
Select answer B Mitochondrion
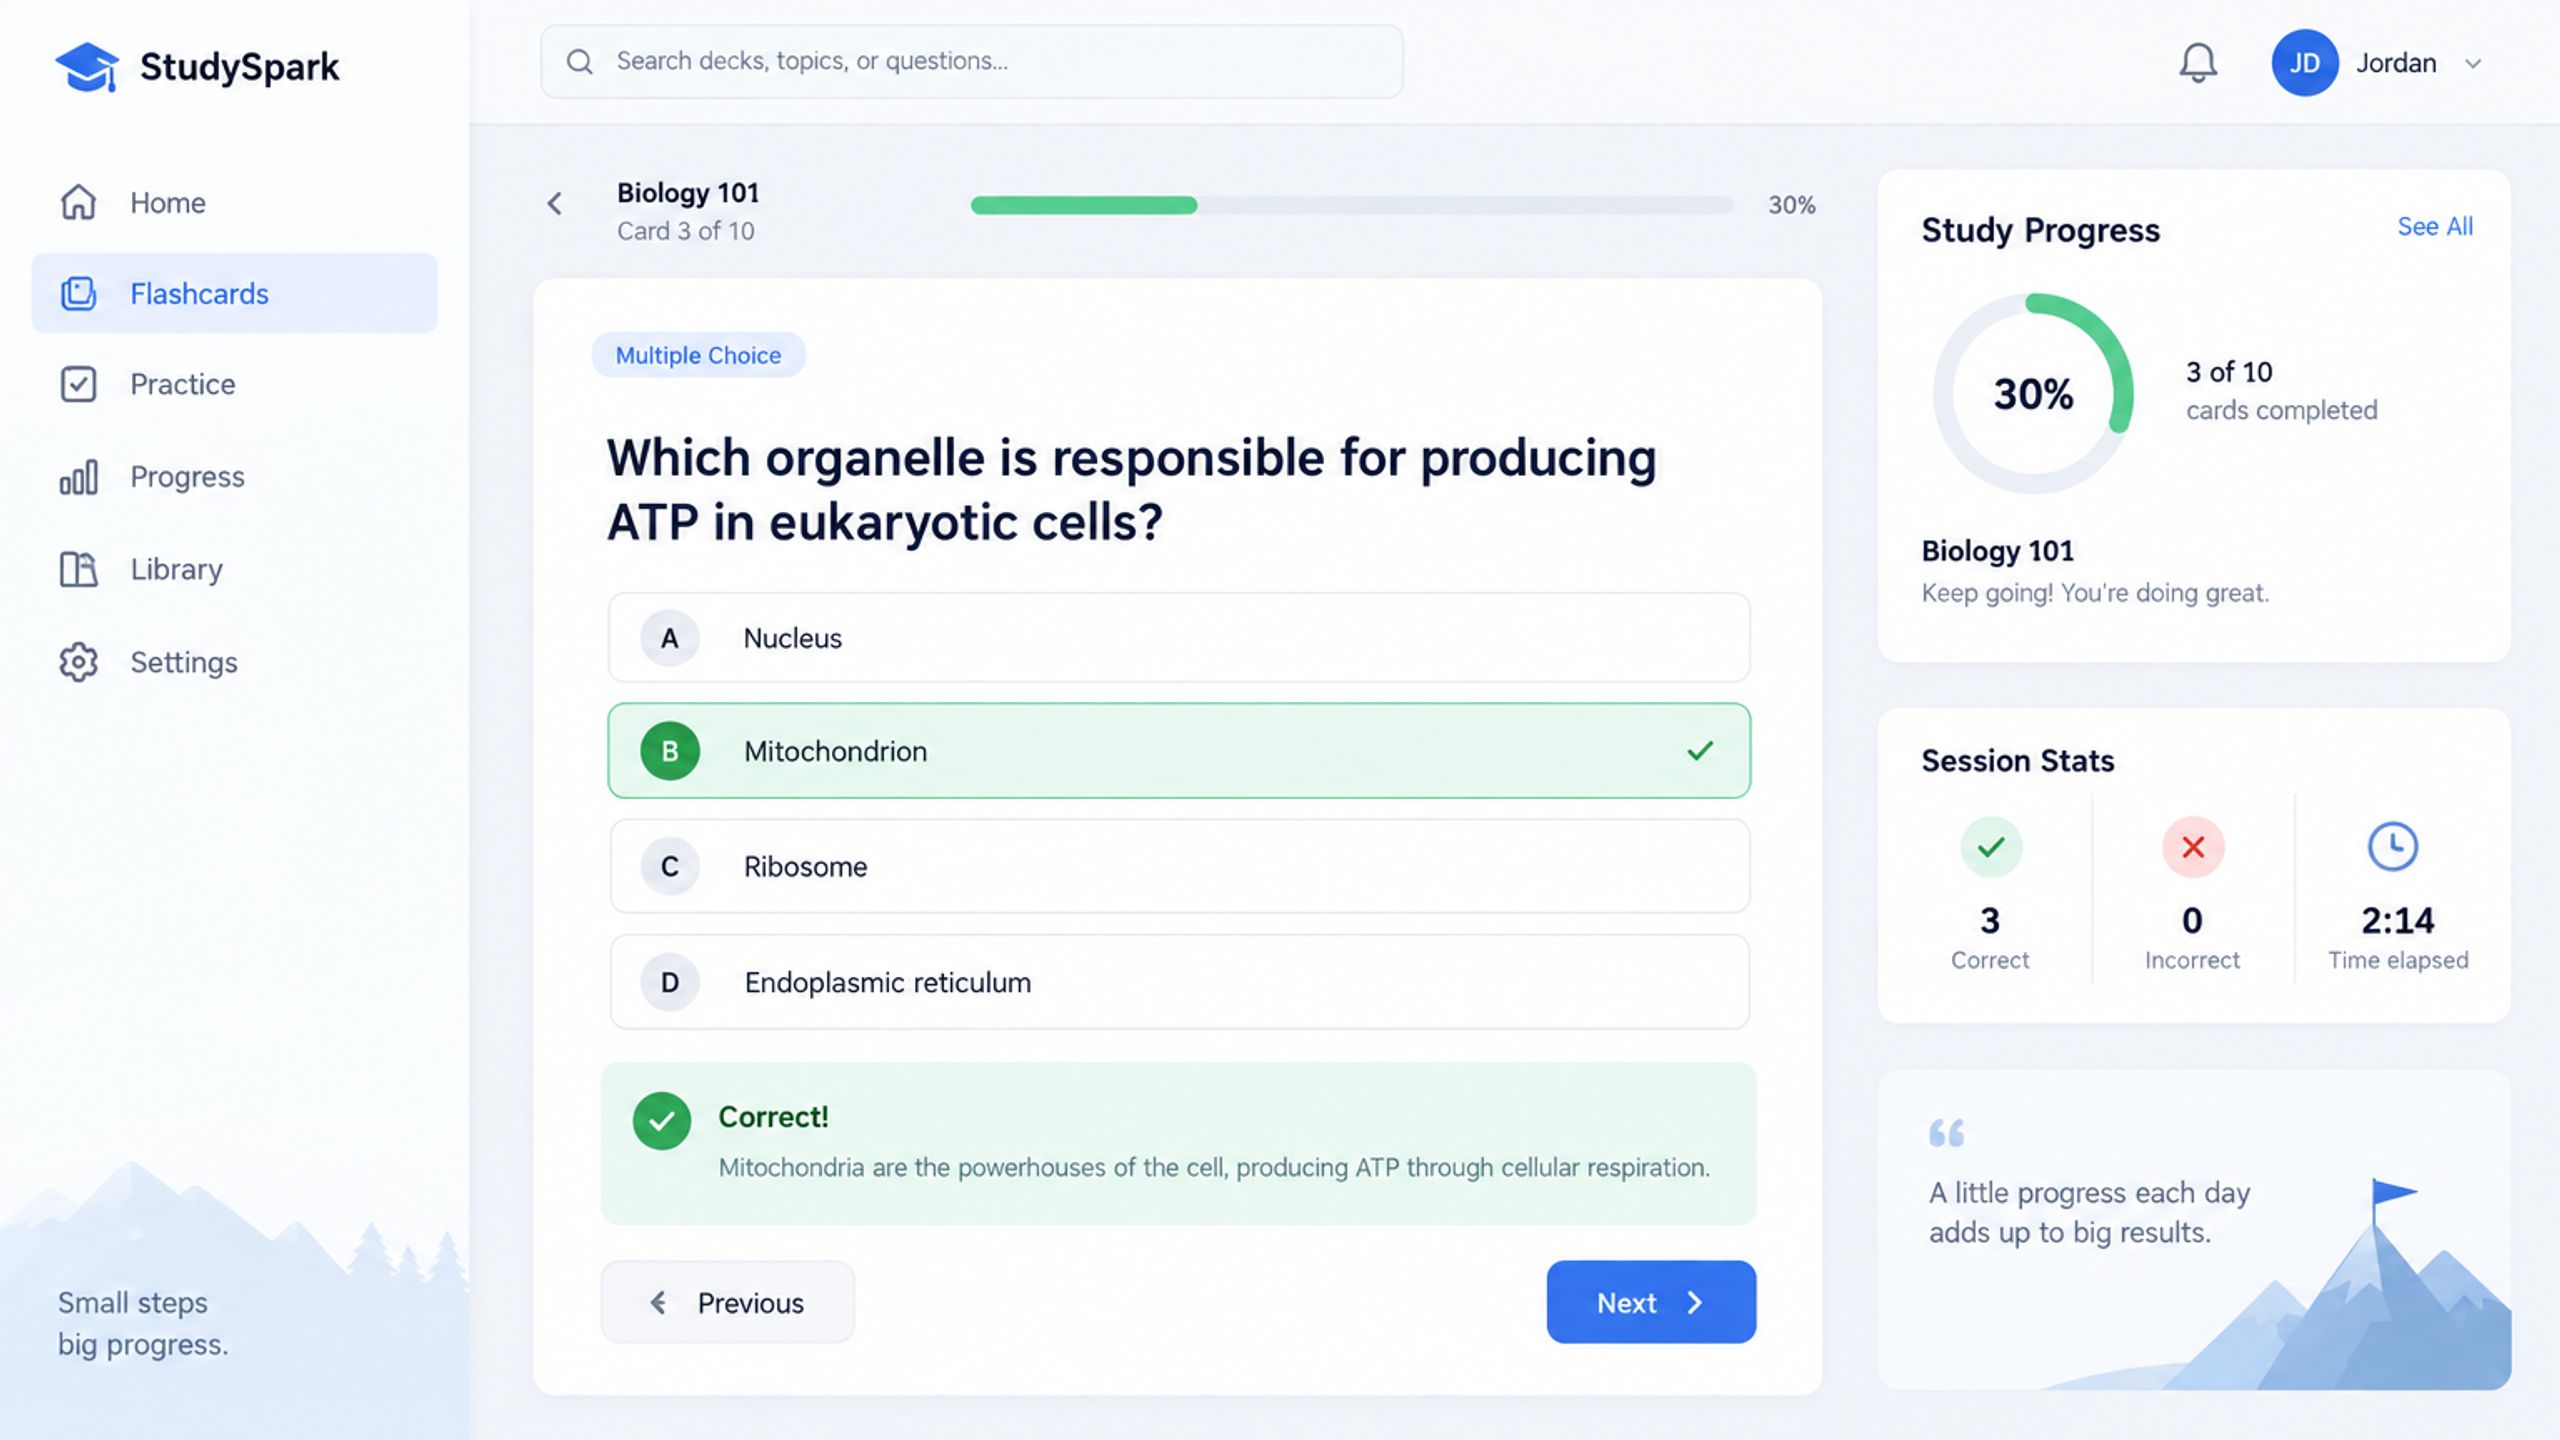pos(1179,751)
